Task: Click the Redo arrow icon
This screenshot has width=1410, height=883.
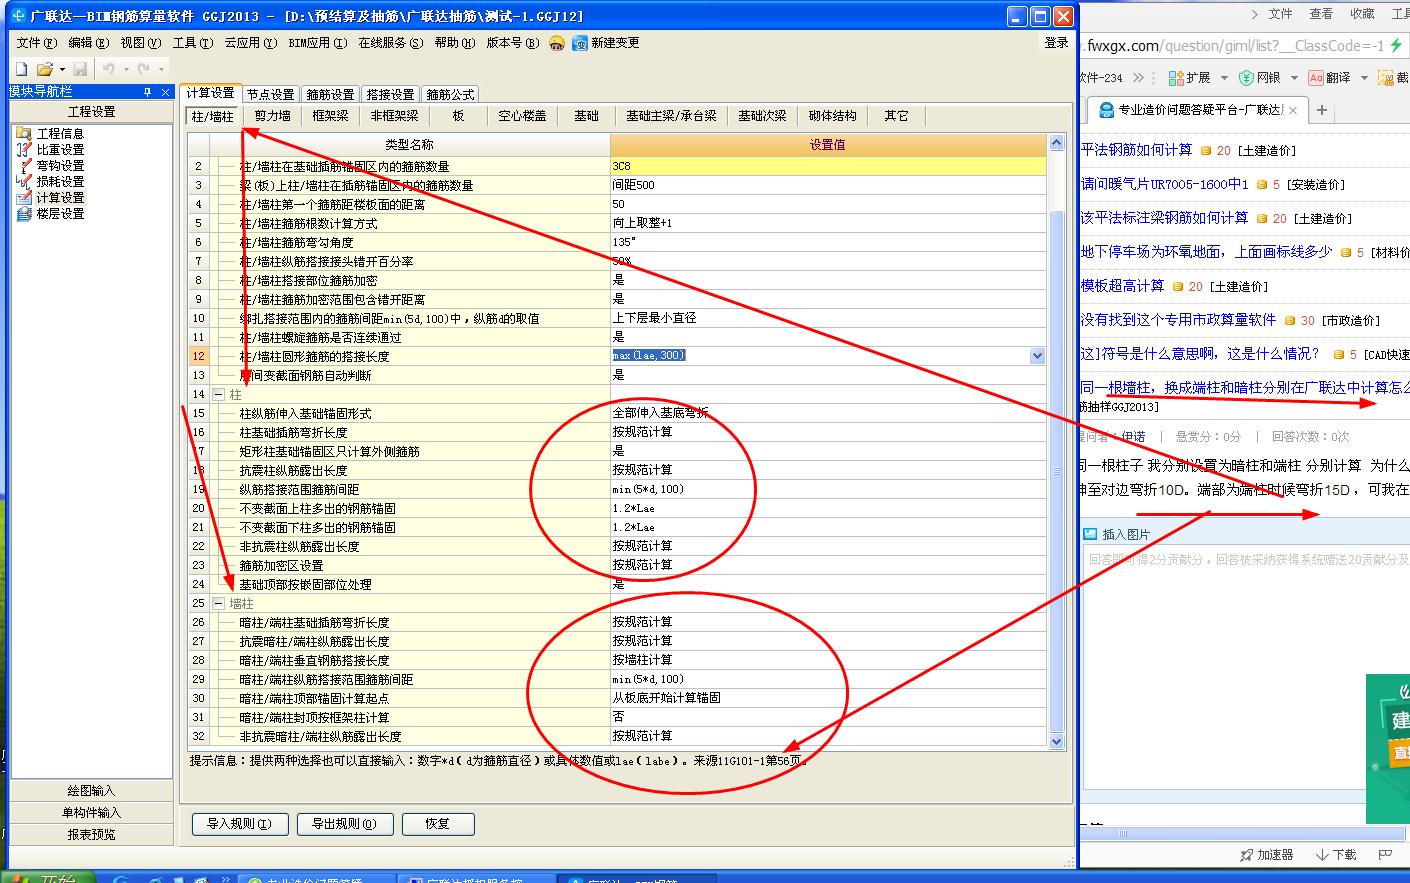Action: pos(143,69)
